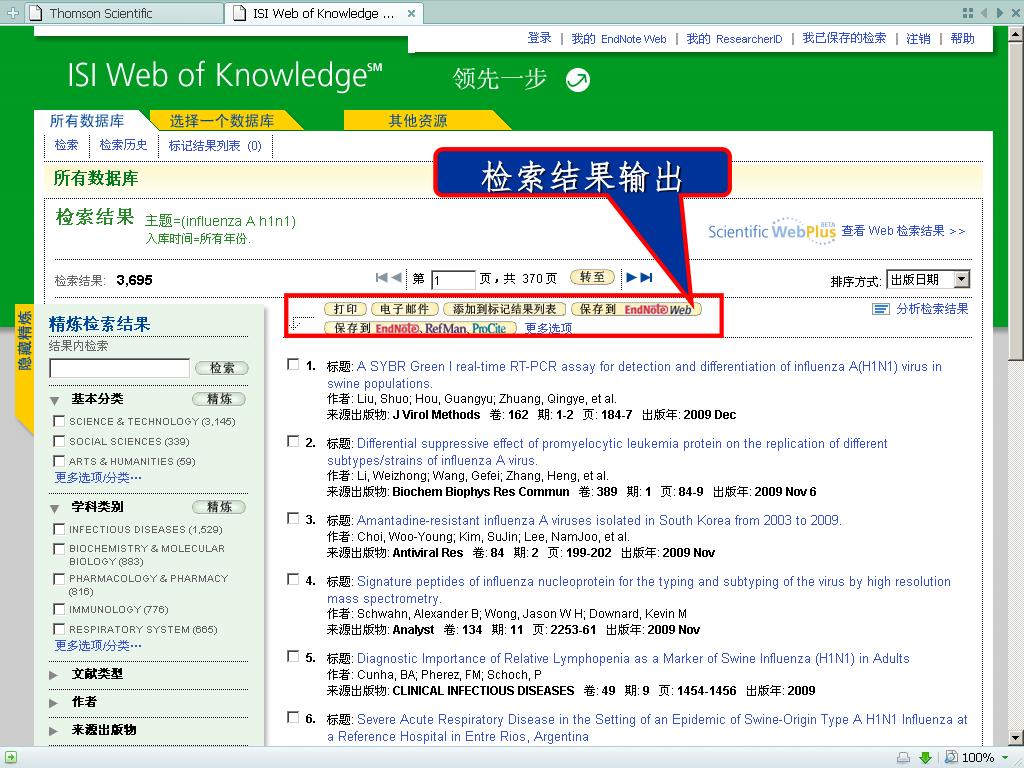Image resolution: width=1024 pixels, height=768 pixels.
Task: Click the 检索 button in refine panel
Action: [x=222, y=368]
